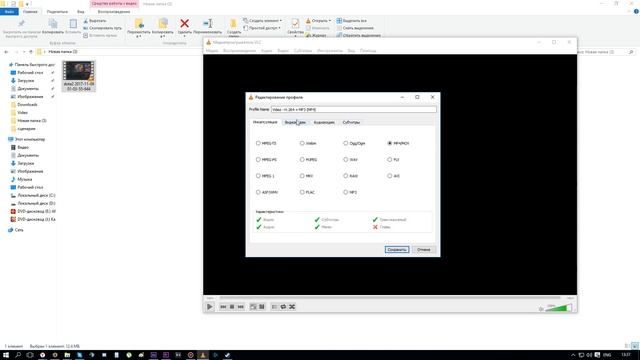This screenshot has width=640, height=360.
Task: Click VLC cone icon on taskbar
Action: tap(203, 355)
